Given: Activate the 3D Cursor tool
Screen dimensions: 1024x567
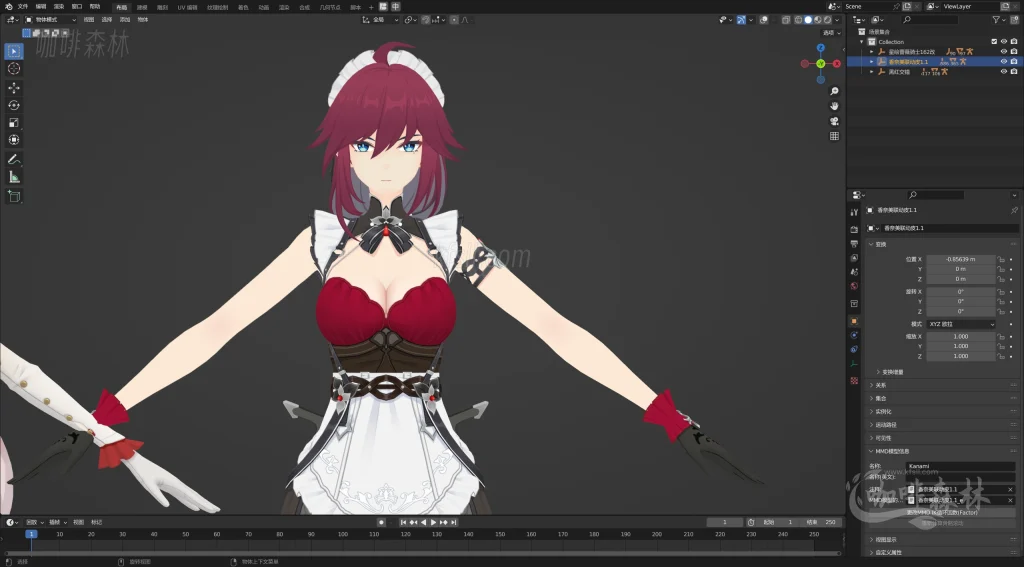Looking at the screenshot, I should (14, 69).
